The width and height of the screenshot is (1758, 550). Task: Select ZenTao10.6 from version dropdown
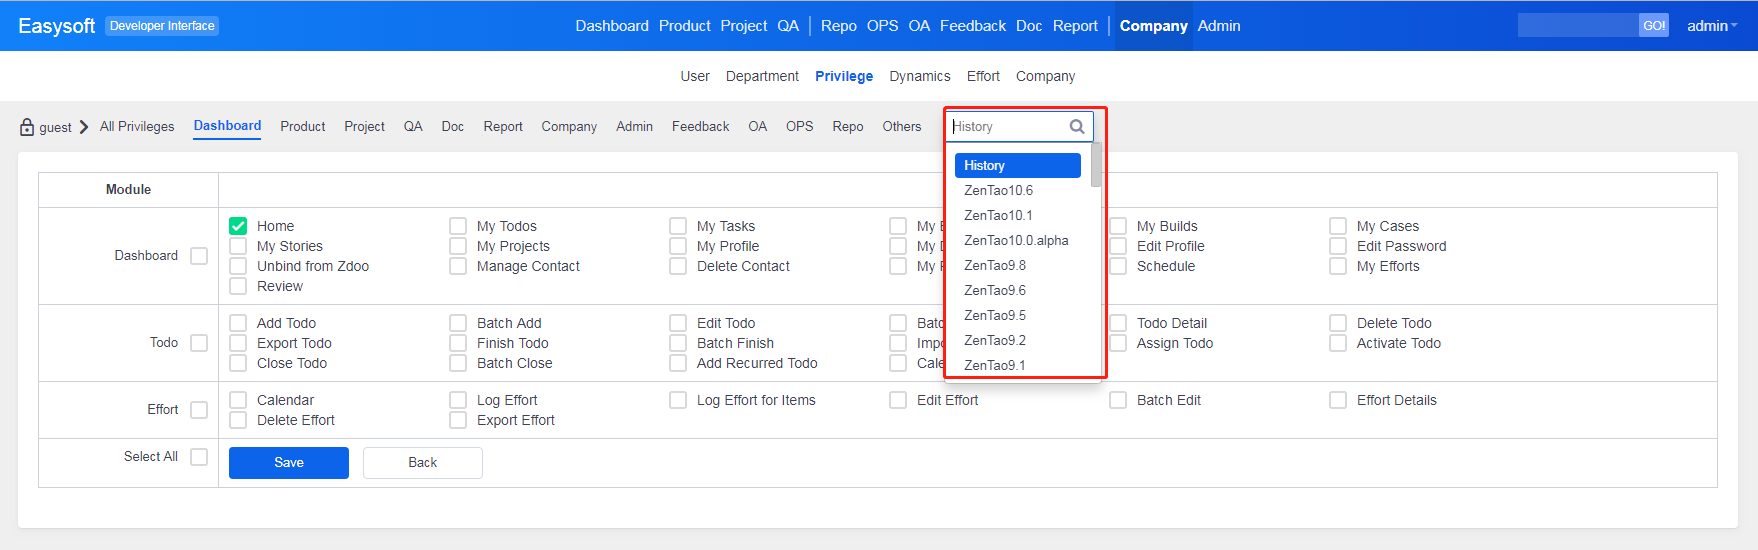(x=998, y=190)
